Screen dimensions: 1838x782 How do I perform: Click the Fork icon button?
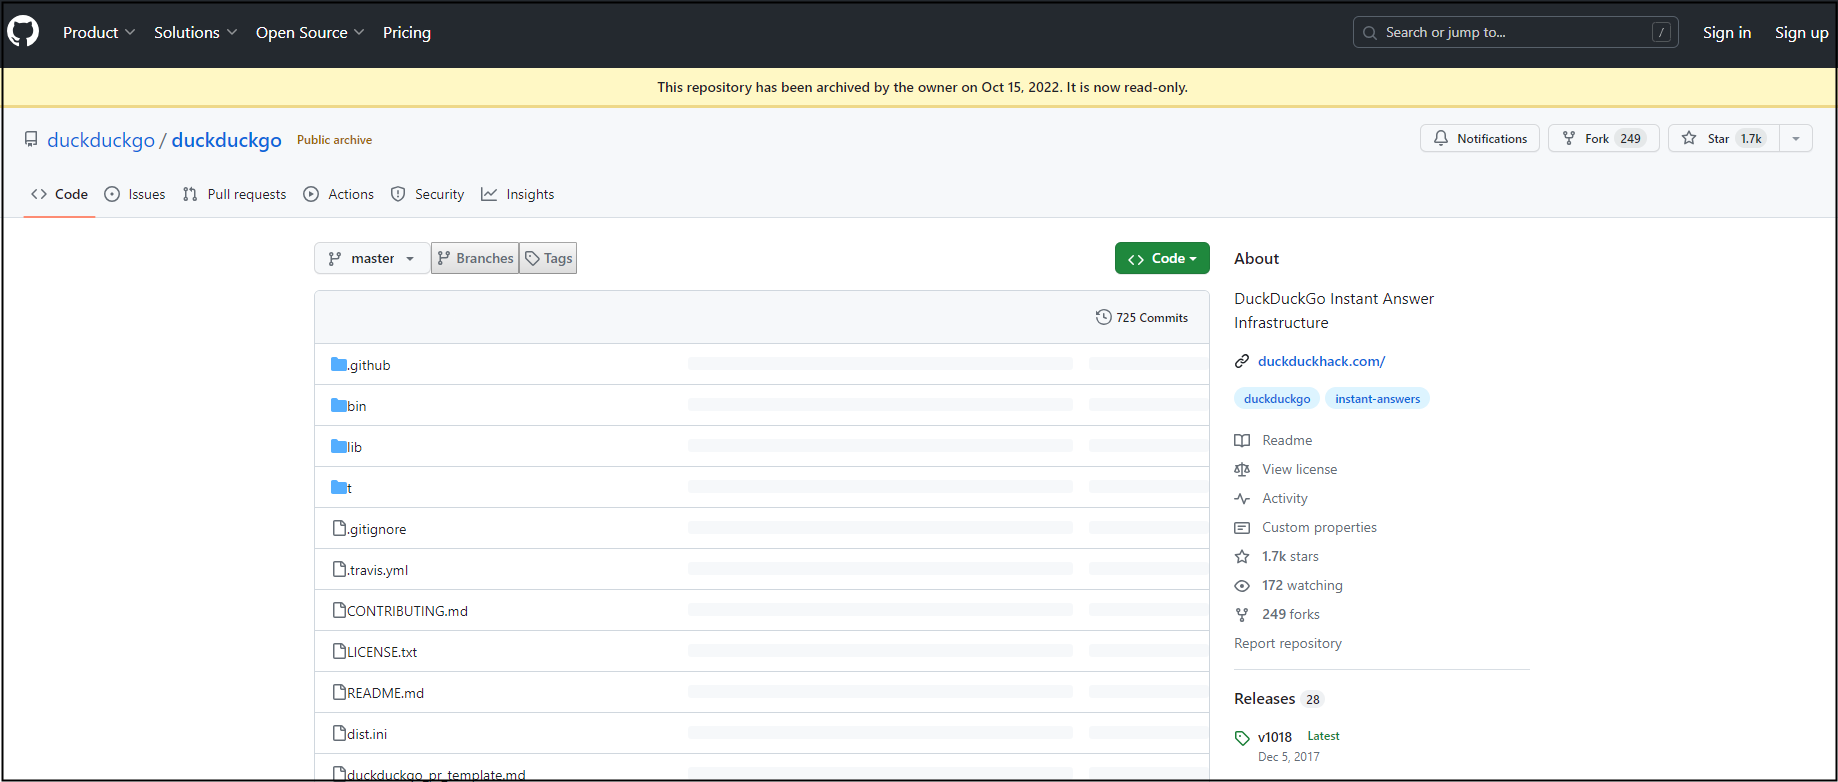1569,138
